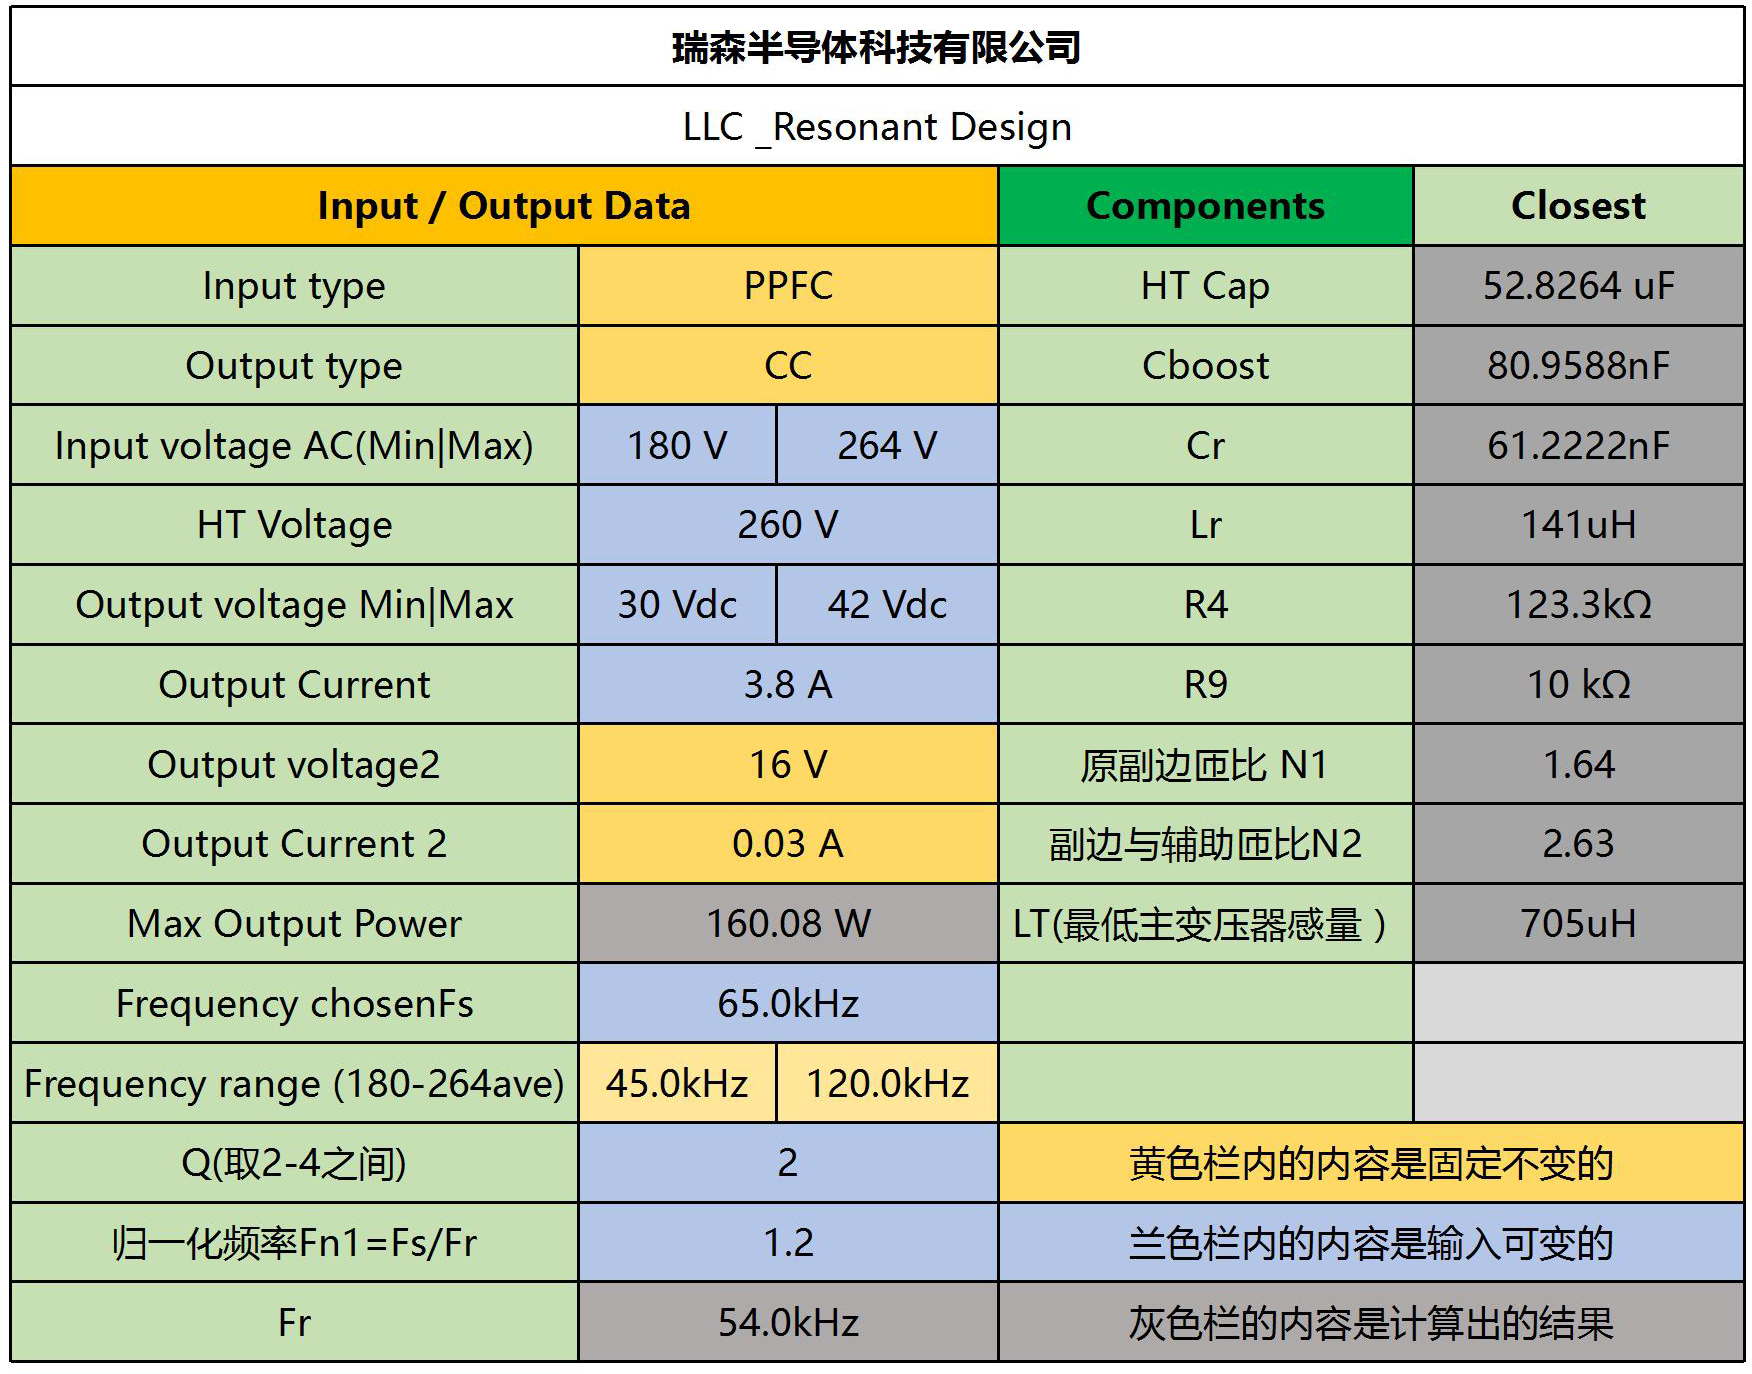Image resolution: width=1752 pixels, height=1374 pixels.
Task: Select the "原副边匝比 N1" cell
Action: [1206, 765]
